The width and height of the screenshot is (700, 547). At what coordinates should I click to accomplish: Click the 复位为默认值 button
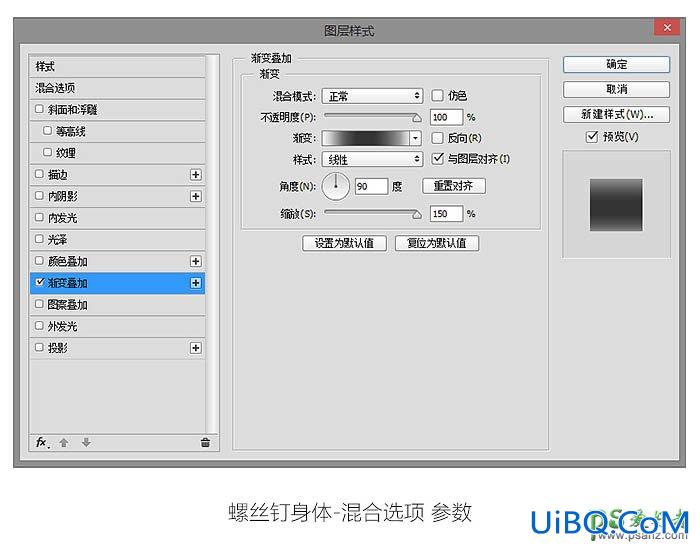[437, 243]
